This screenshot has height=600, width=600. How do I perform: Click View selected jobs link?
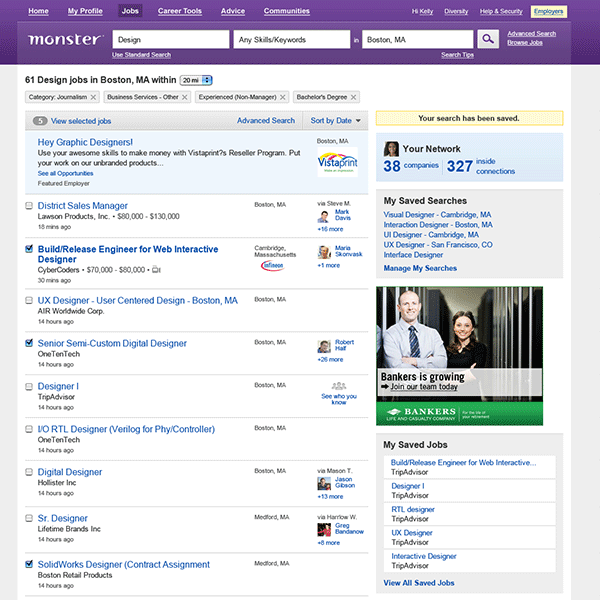pos(81,121)
